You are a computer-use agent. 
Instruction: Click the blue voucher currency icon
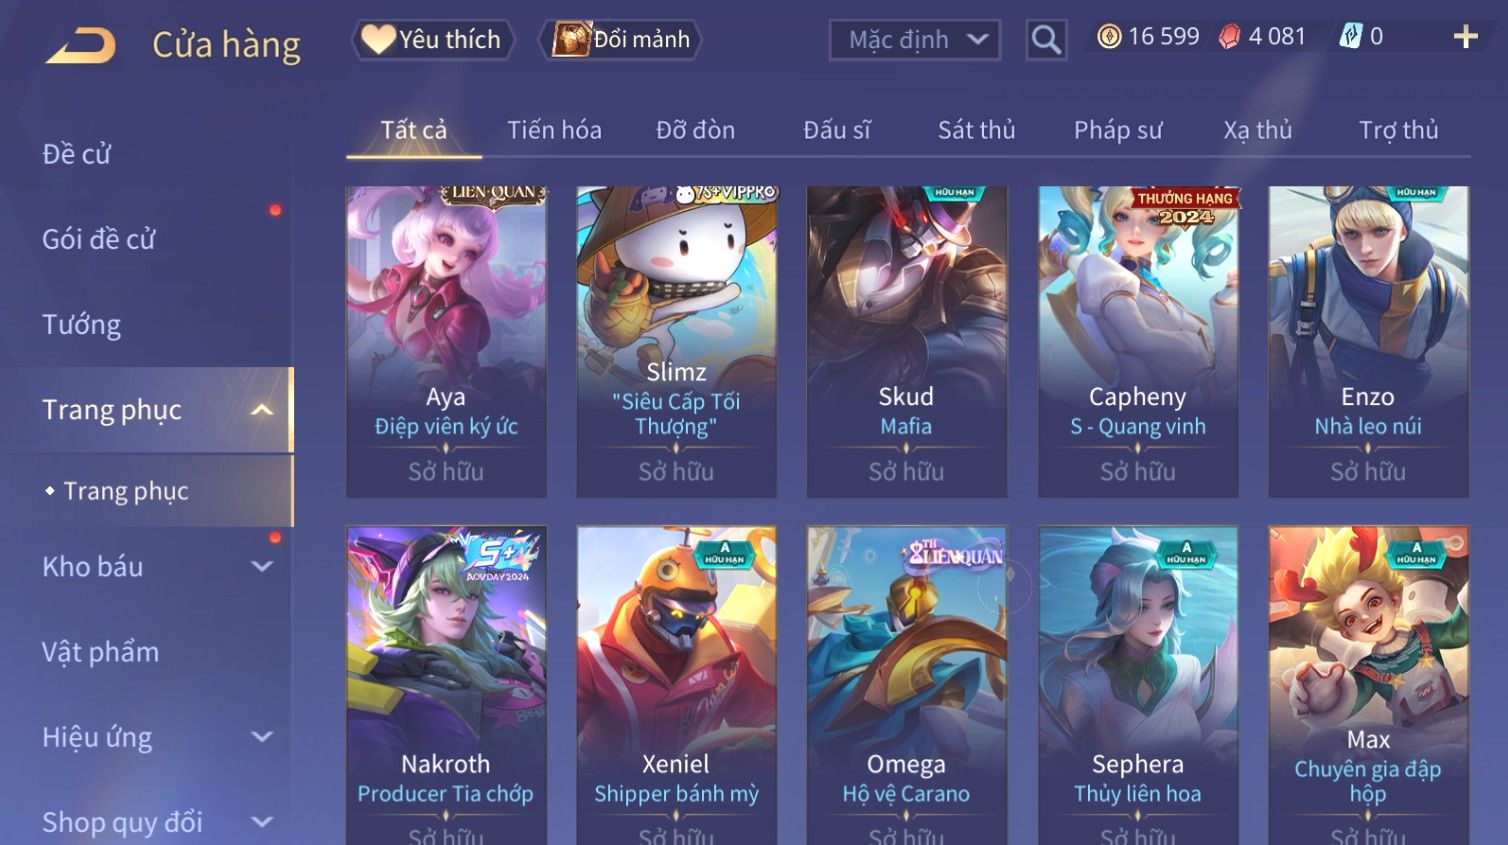click(x=1350, y=37)
